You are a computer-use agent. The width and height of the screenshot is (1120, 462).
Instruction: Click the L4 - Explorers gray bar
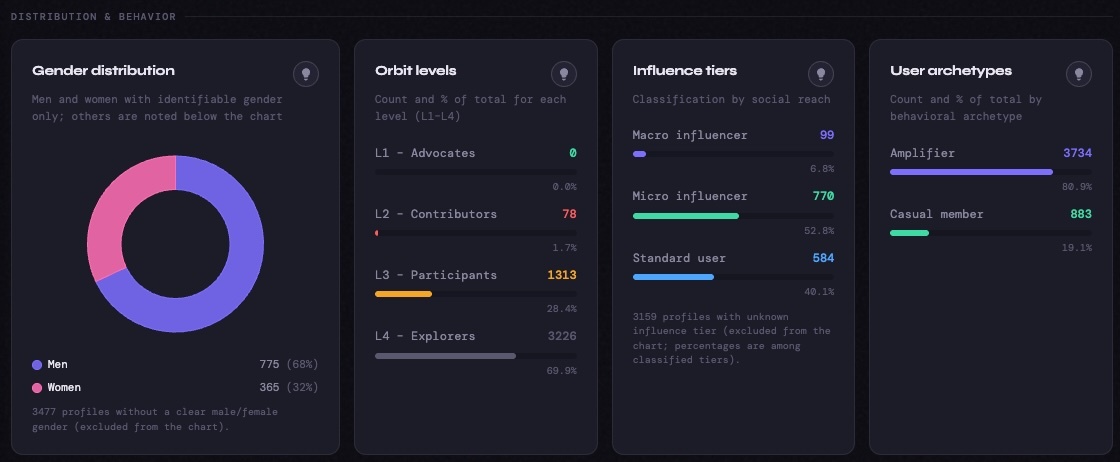pos(445,355)
